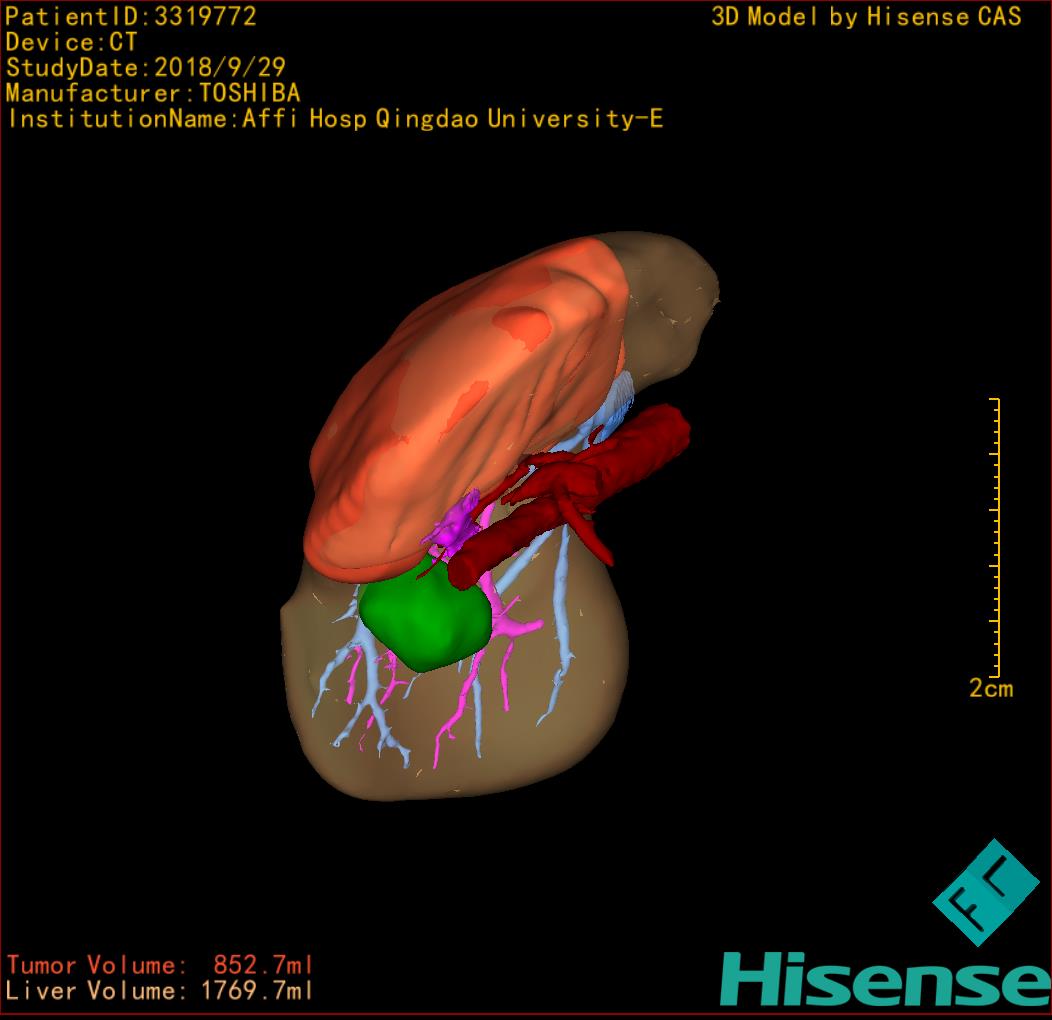Screen dimensions: 1052x1020
Task: Click the StudyDate 2018/9/29 text
Action: pyautogui.click(x=146, y=68)
